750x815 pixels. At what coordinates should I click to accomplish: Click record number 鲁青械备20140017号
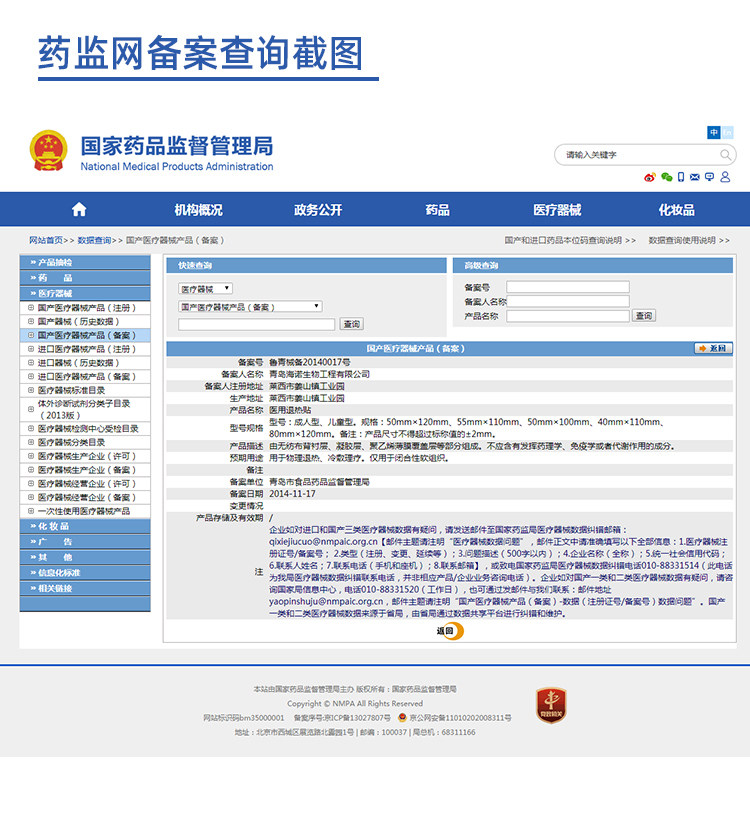point(310,362)
